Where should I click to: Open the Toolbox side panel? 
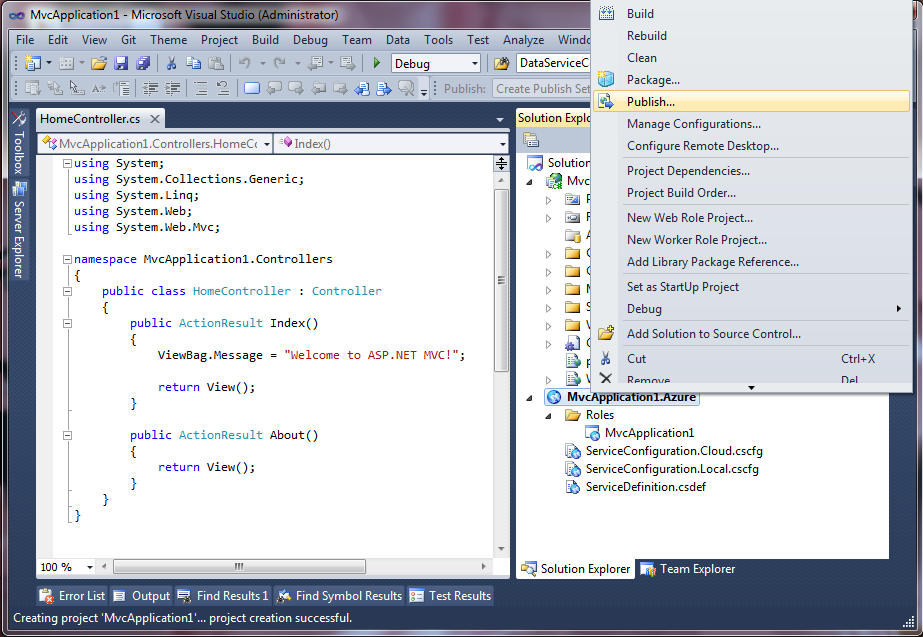[19, 143]
